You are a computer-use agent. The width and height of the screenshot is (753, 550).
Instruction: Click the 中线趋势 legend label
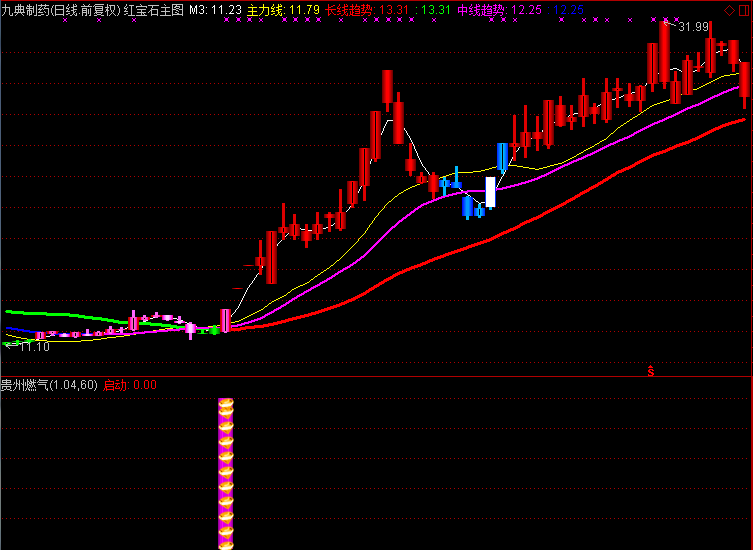(480, 10)
